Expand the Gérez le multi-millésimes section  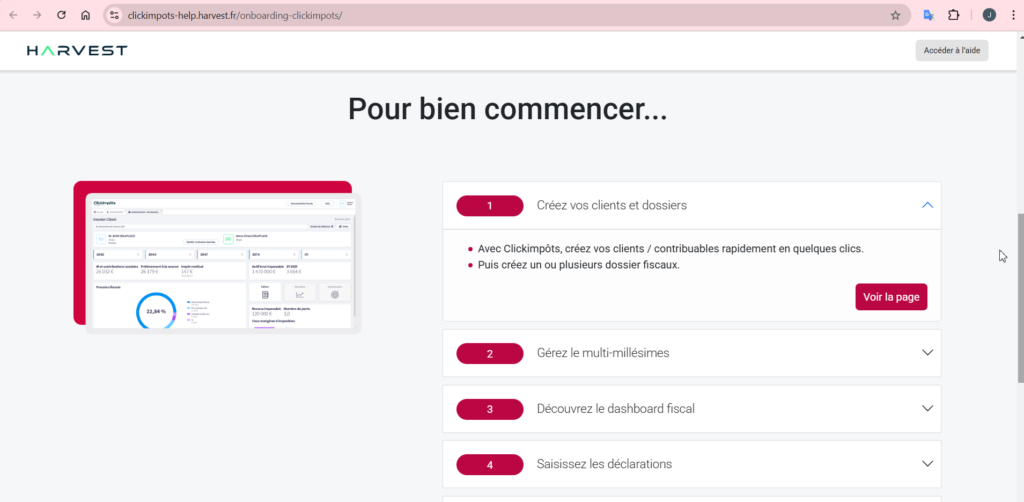point(927,353)
